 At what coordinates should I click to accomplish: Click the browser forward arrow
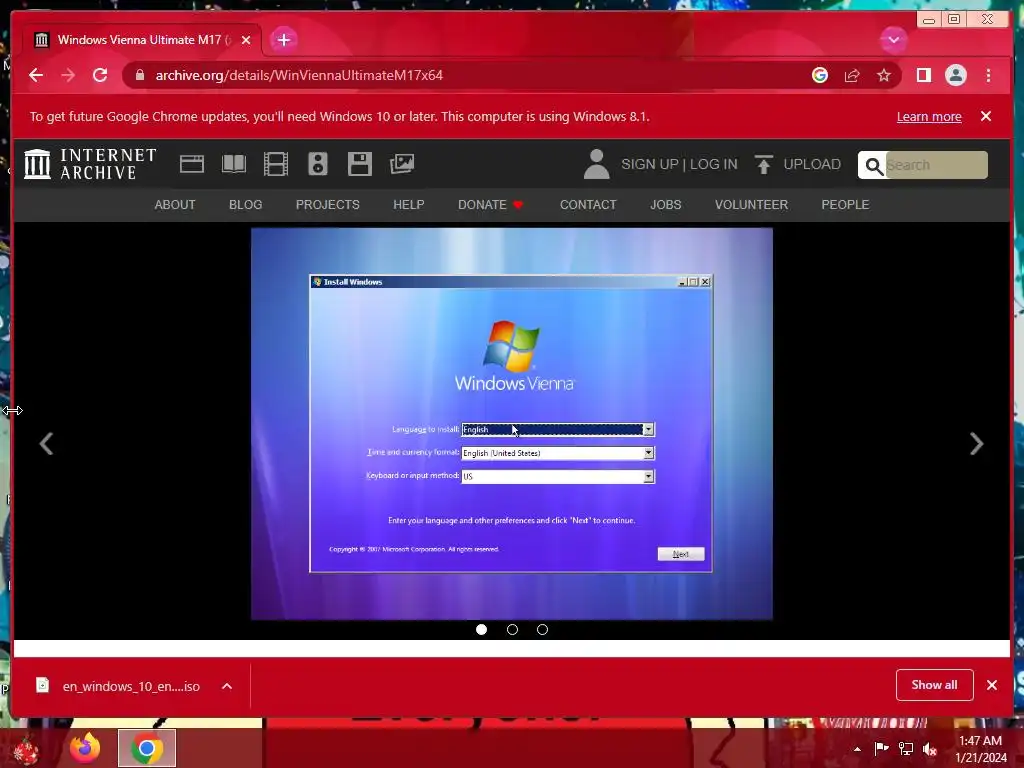68,75
